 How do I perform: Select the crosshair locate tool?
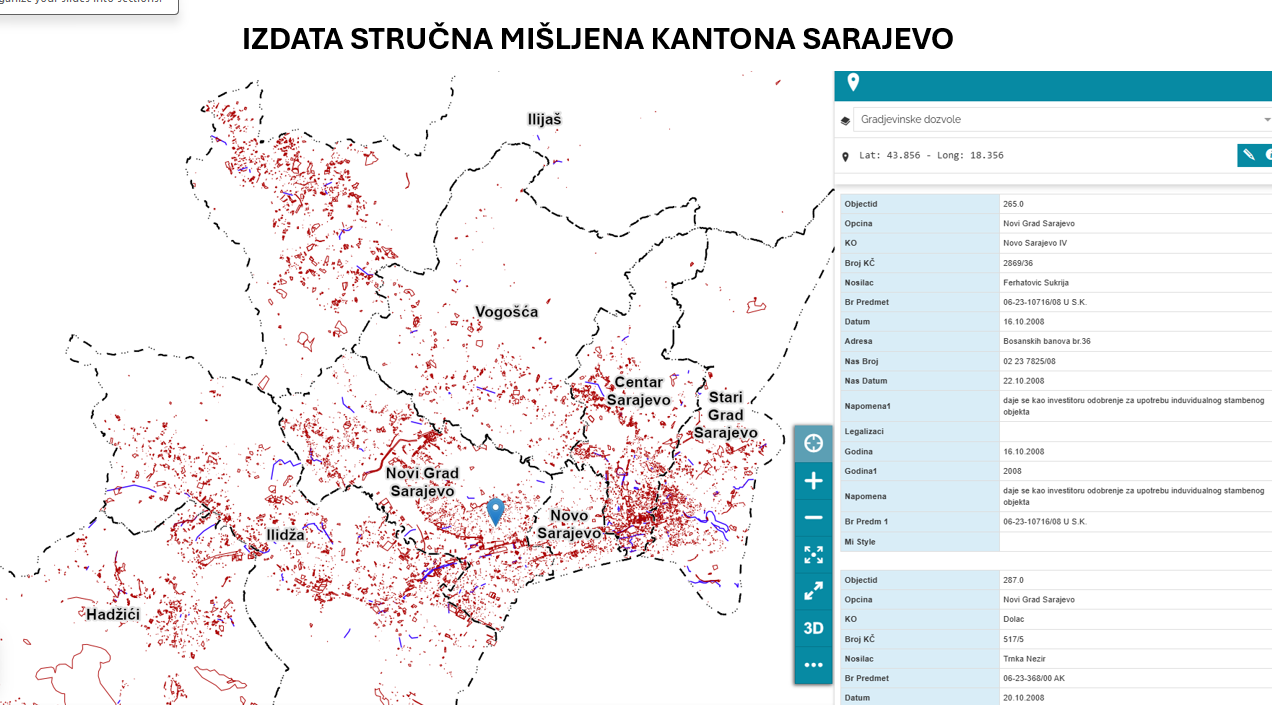coord(813,442)
